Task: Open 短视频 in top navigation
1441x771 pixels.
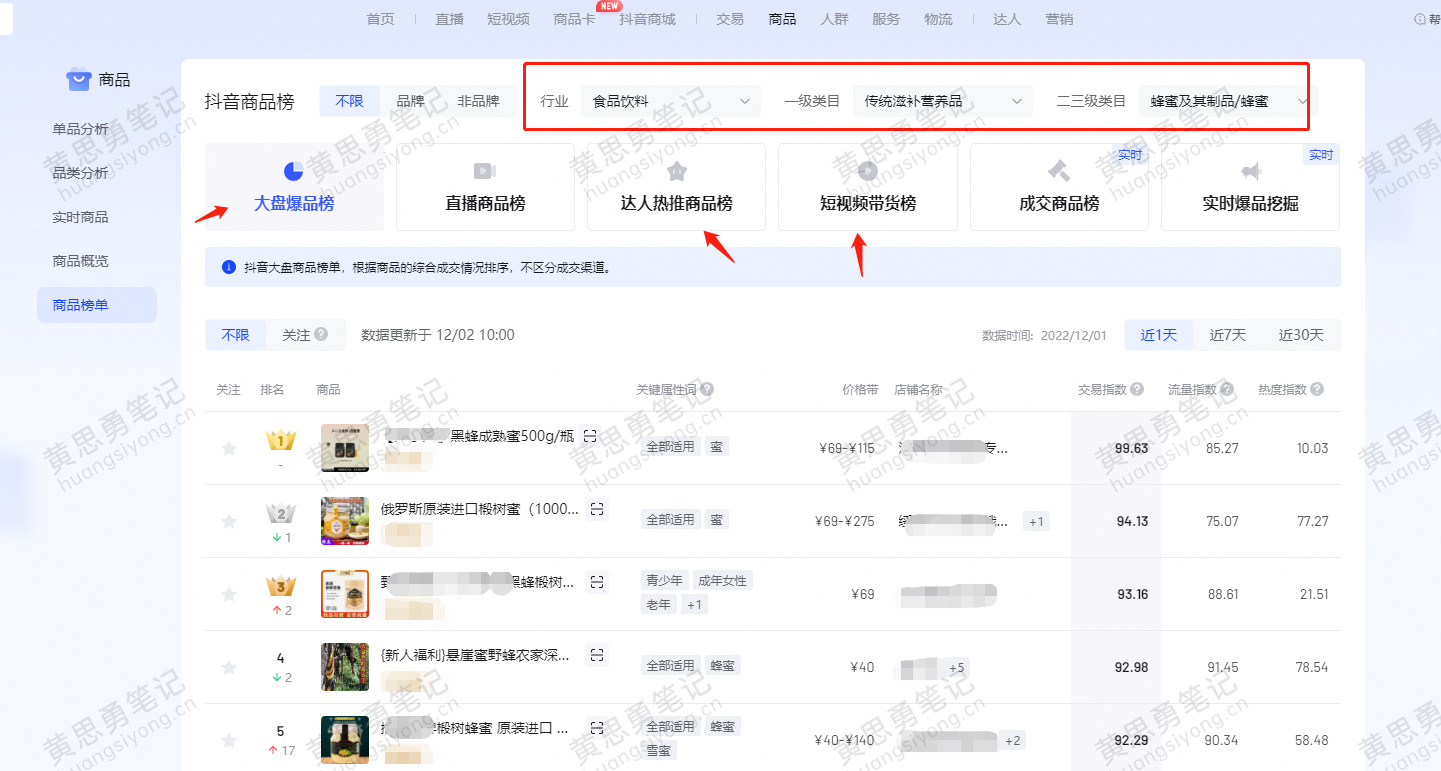Action: tap(508, 19)
